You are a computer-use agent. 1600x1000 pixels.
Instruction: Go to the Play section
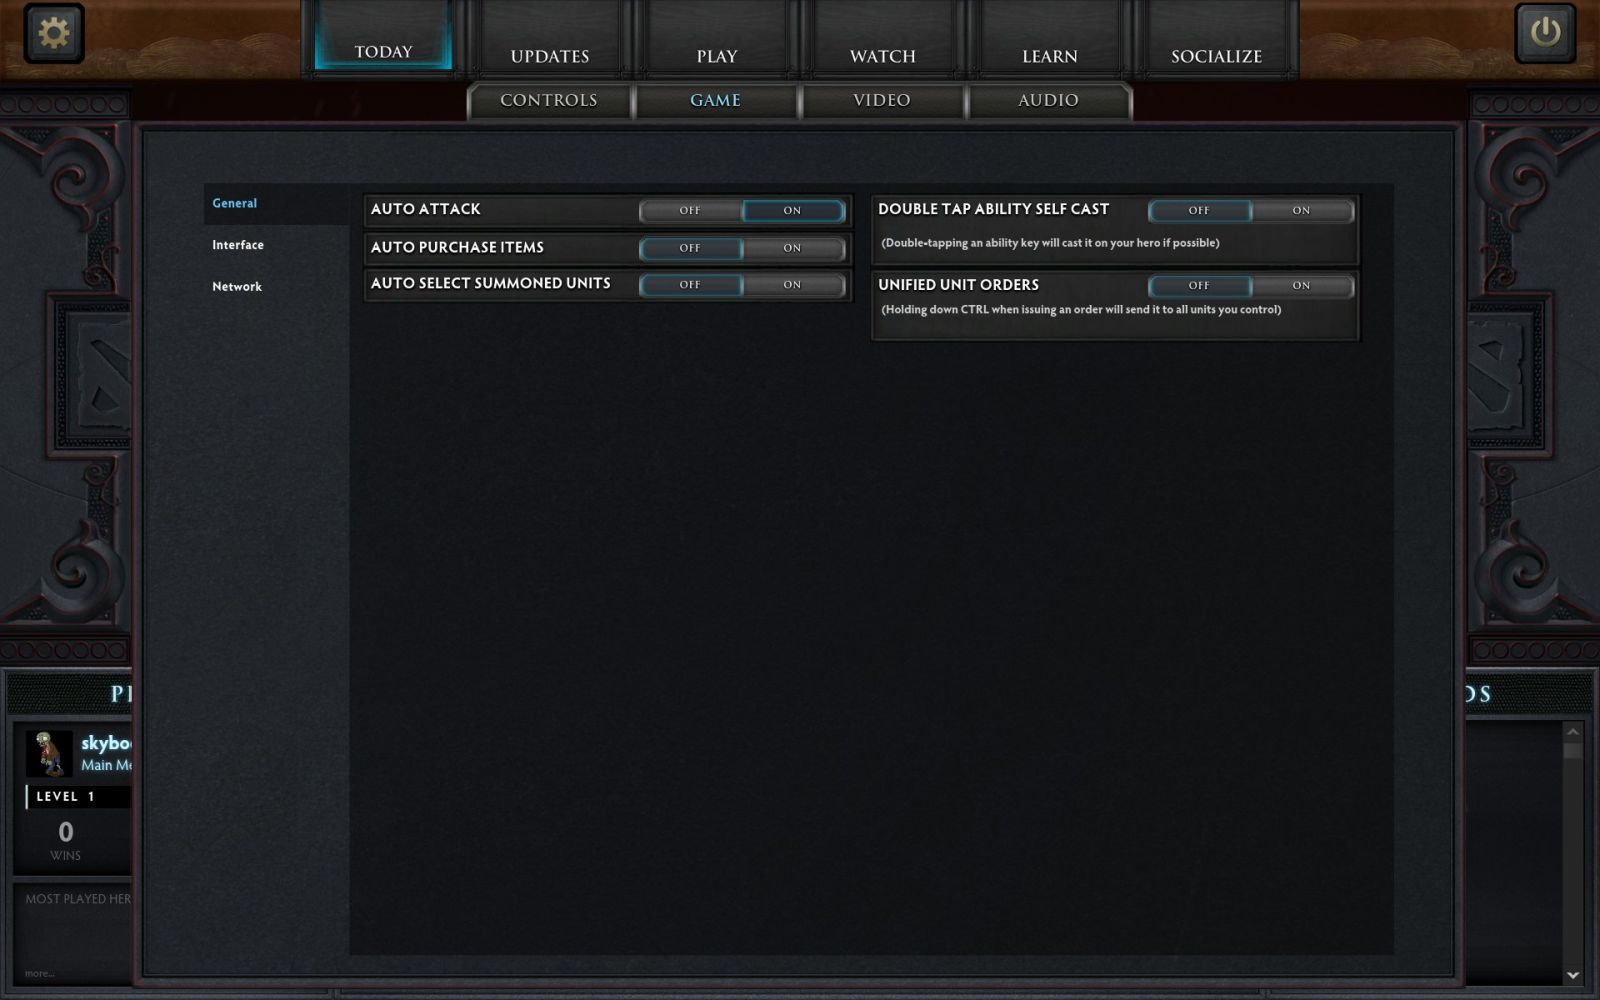pos(716,56)
